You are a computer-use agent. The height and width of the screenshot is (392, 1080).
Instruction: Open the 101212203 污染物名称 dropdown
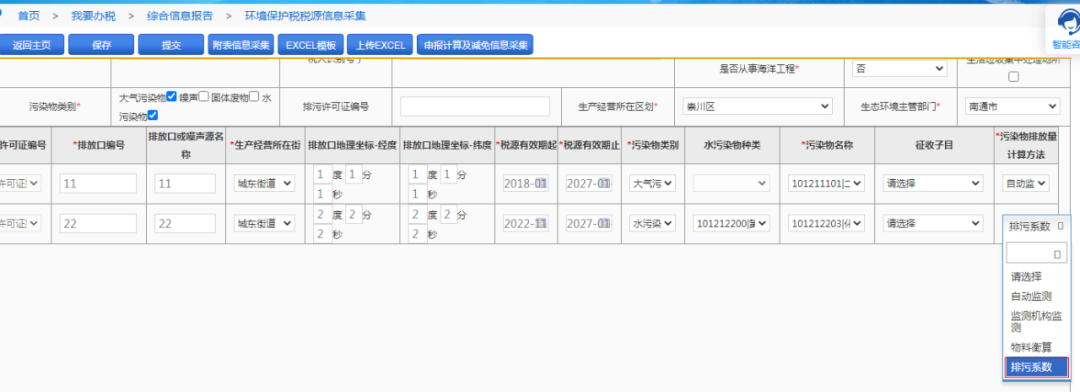pos(827,223)
